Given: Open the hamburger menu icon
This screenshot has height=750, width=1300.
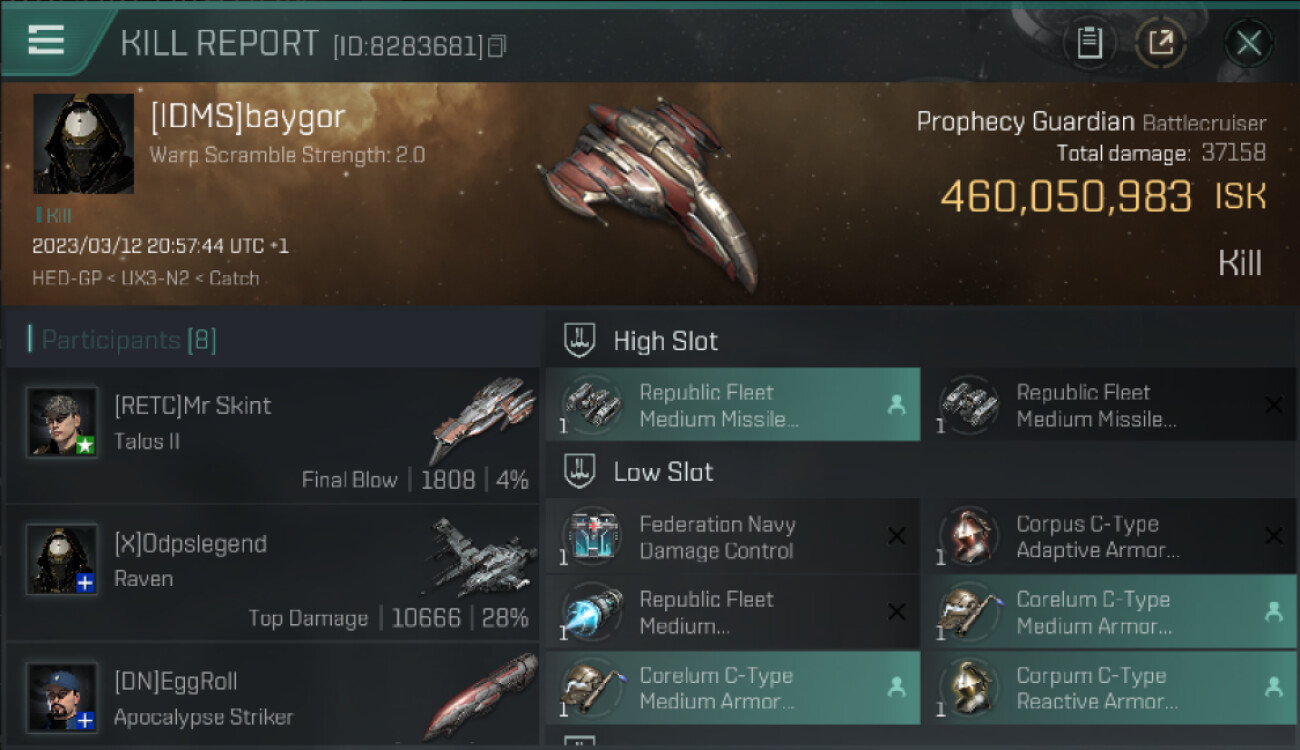Looking at the screenshot, I should point(46,41).
